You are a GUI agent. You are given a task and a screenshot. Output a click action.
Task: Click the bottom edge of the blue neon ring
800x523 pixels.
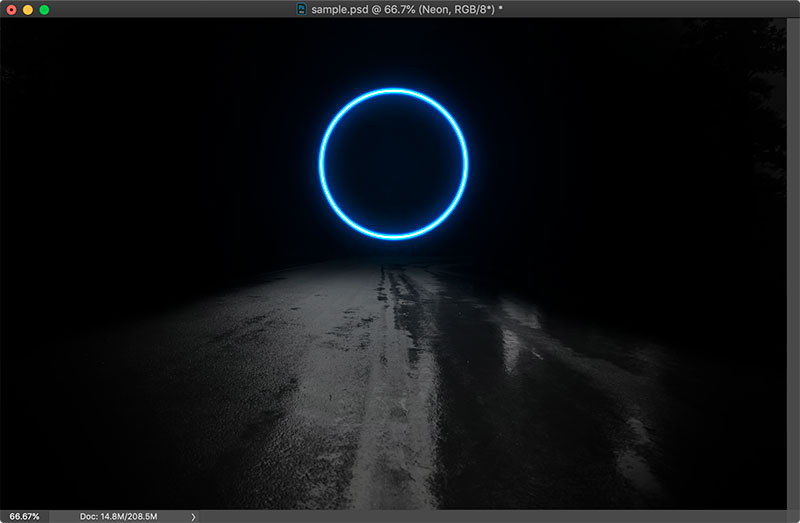[393, 237]
